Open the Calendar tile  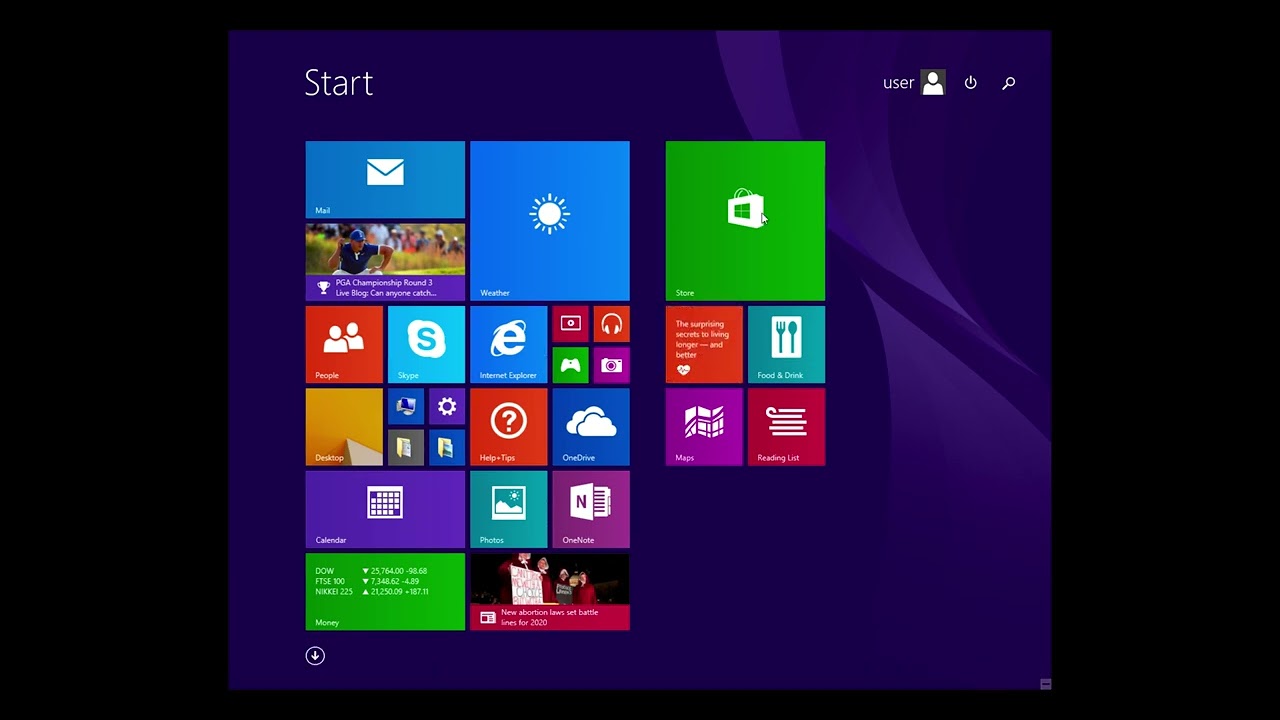385,509
